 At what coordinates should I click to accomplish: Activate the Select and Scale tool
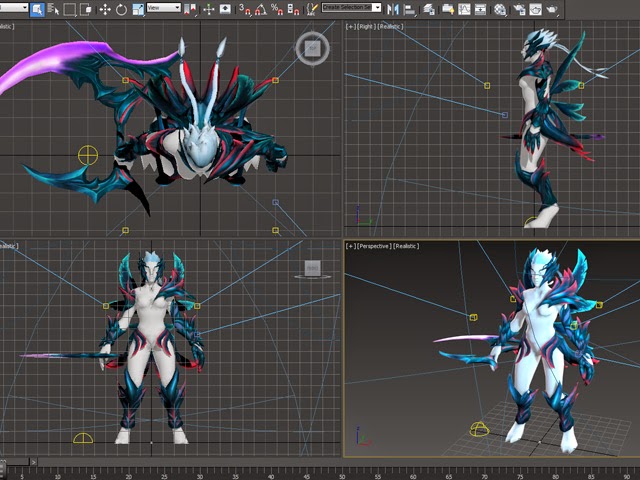click(138, 9)
